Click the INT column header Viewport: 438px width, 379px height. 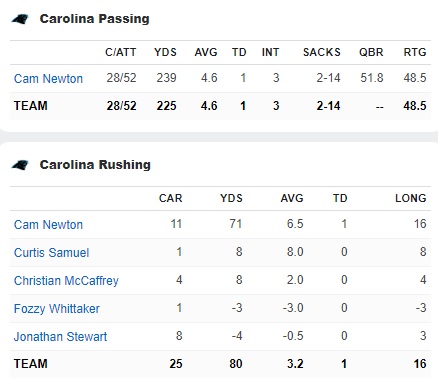click(x=270, y=52)
